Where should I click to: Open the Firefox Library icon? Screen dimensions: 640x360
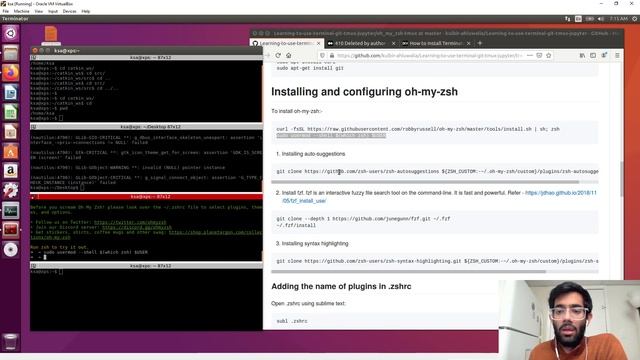582,56
